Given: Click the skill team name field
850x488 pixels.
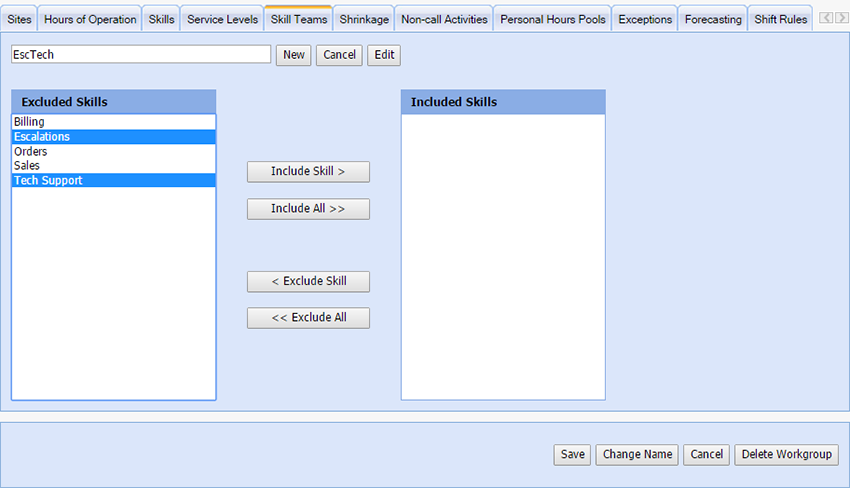Looking at the screenshot, I should [x=141, y=55].
